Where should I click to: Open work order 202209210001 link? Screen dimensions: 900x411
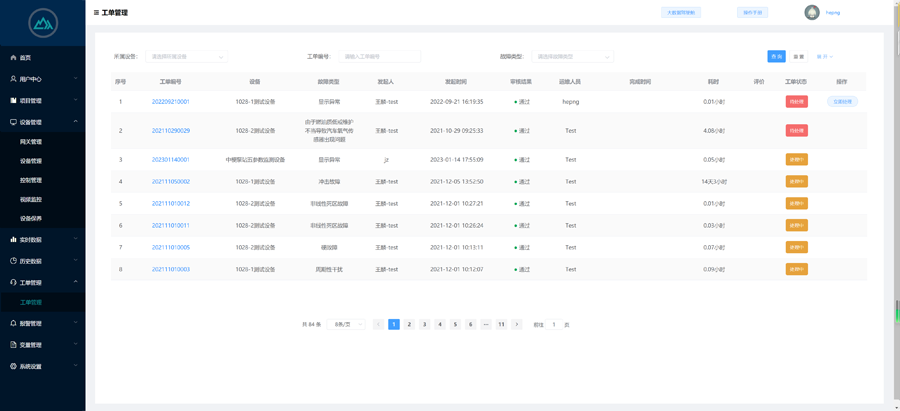pos(170,102)
